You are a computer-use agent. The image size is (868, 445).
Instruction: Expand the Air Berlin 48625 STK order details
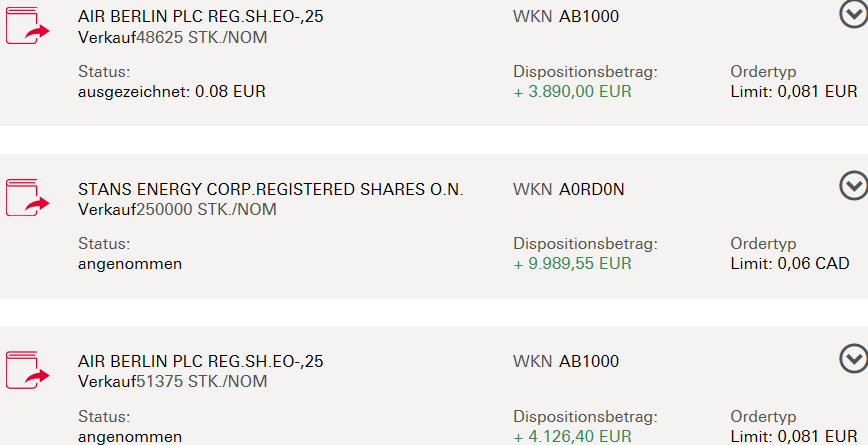[x=853, y=13]
